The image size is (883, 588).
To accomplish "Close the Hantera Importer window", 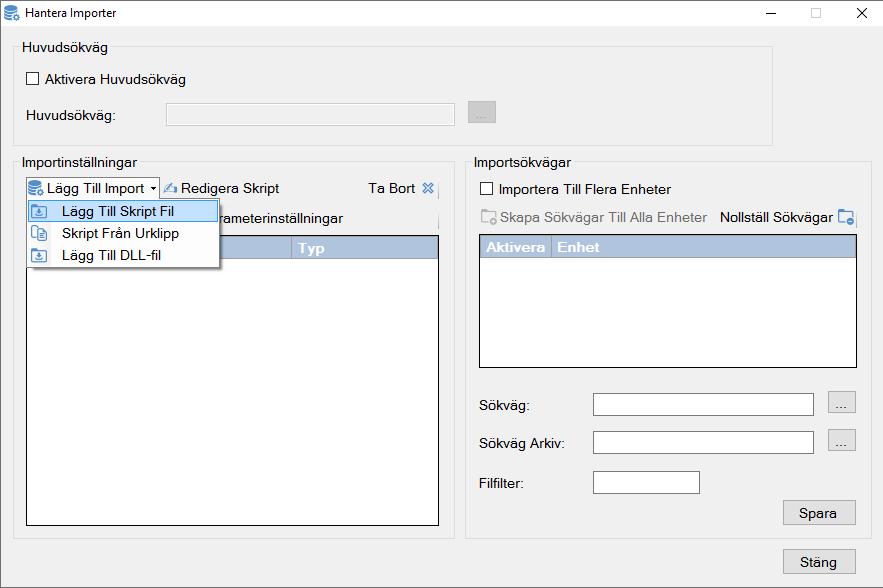I will [x=862, y=13].
